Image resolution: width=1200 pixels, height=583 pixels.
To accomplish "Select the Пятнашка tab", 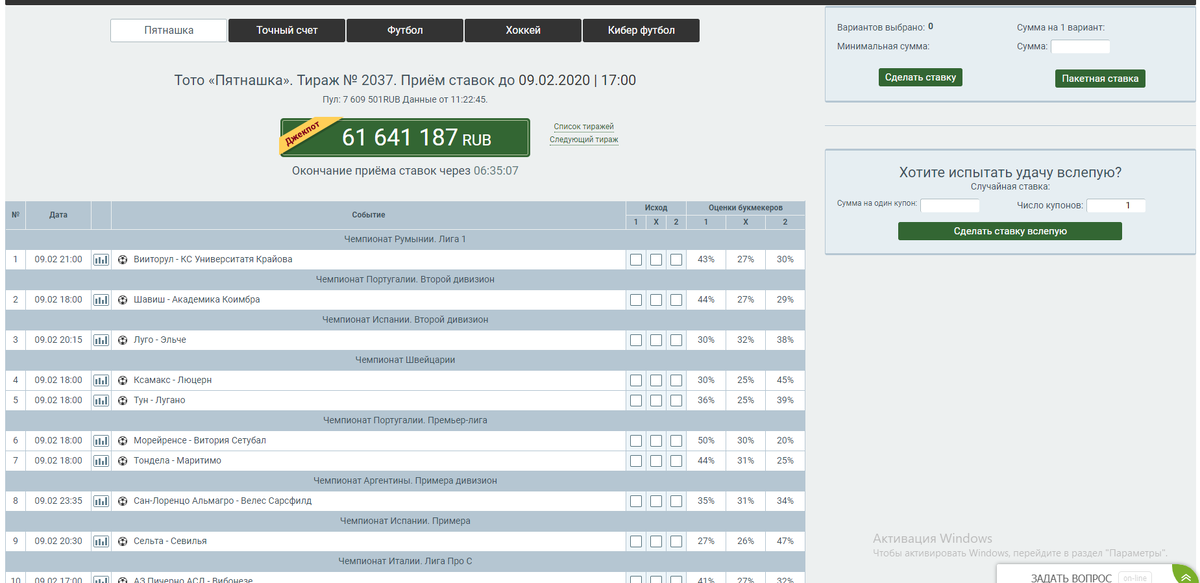I will pos(168,30).
